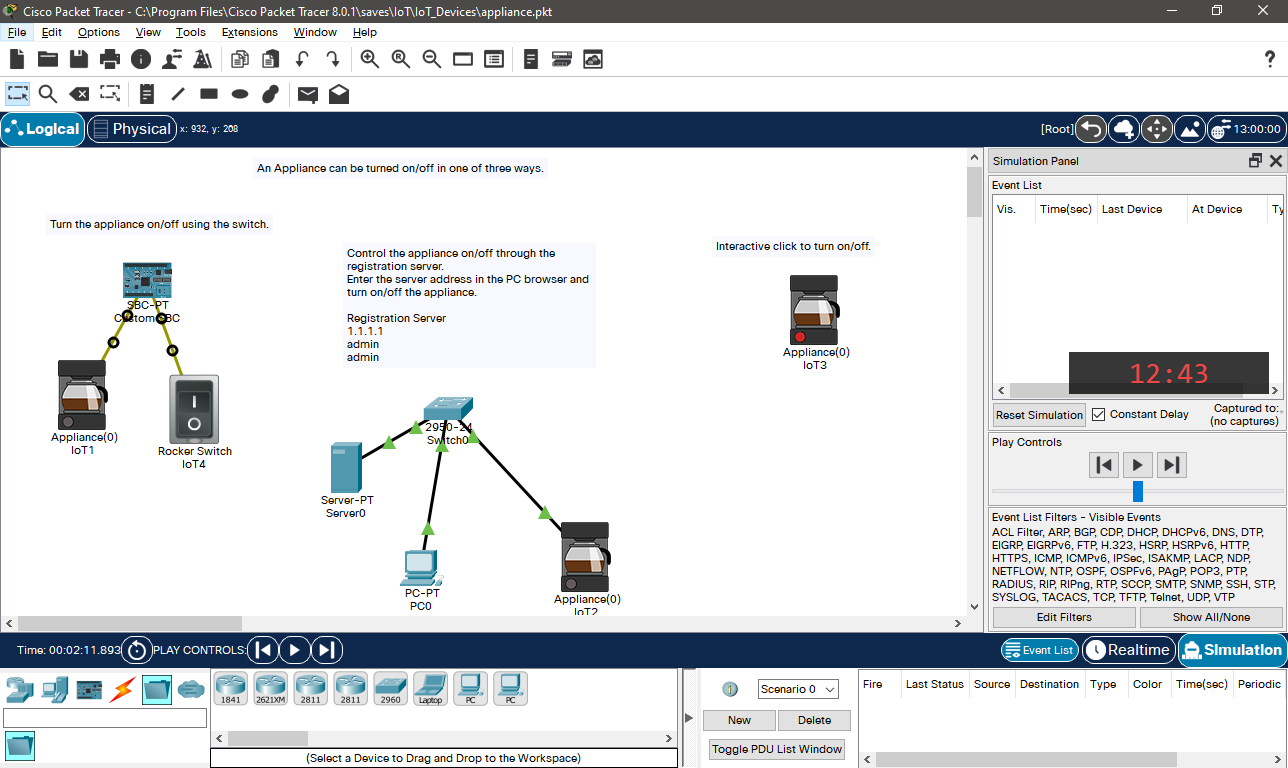Add a Simple PDU with the closed envelope

coord(308,94)
